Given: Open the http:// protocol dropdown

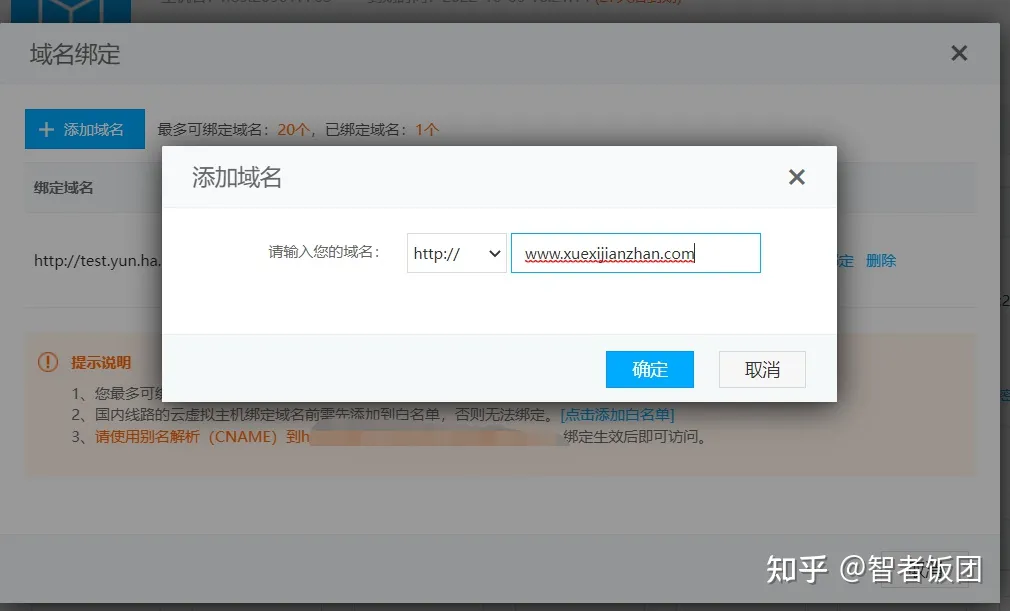Looking at the screenshot, I should click(456, 254).
